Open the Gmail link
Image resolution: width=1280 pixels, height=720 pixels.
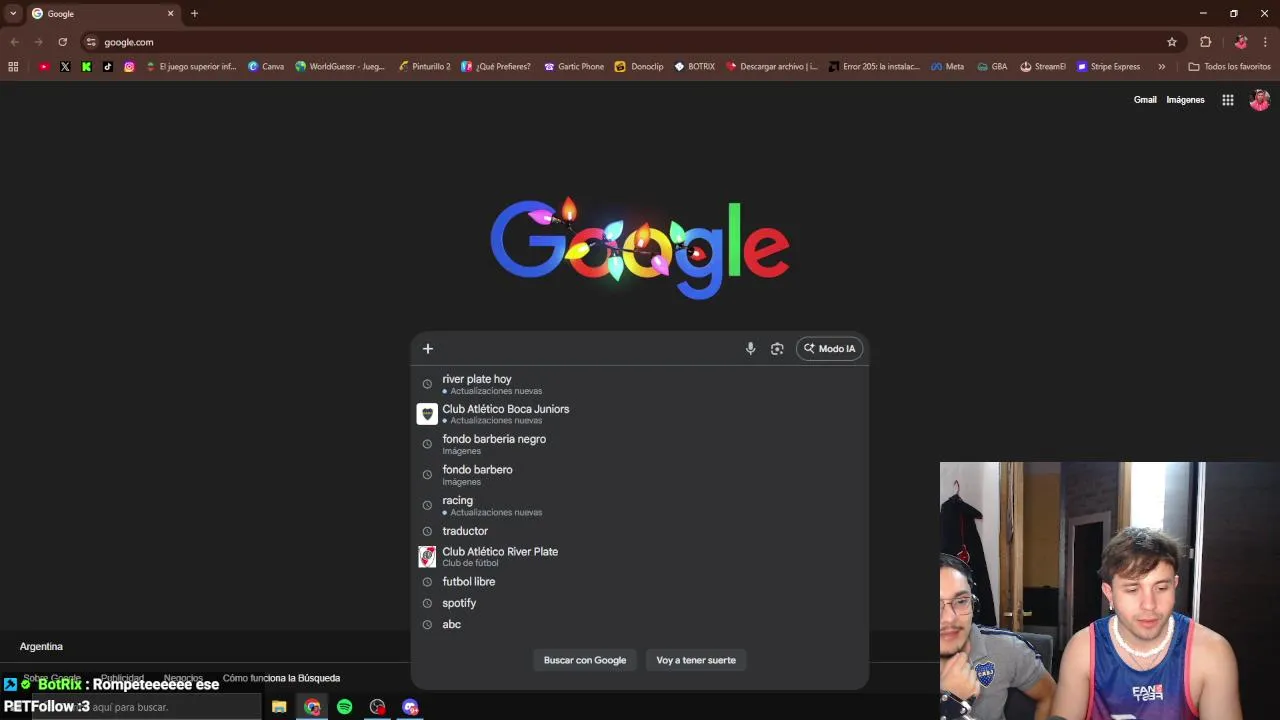[x=1145, y=100]
